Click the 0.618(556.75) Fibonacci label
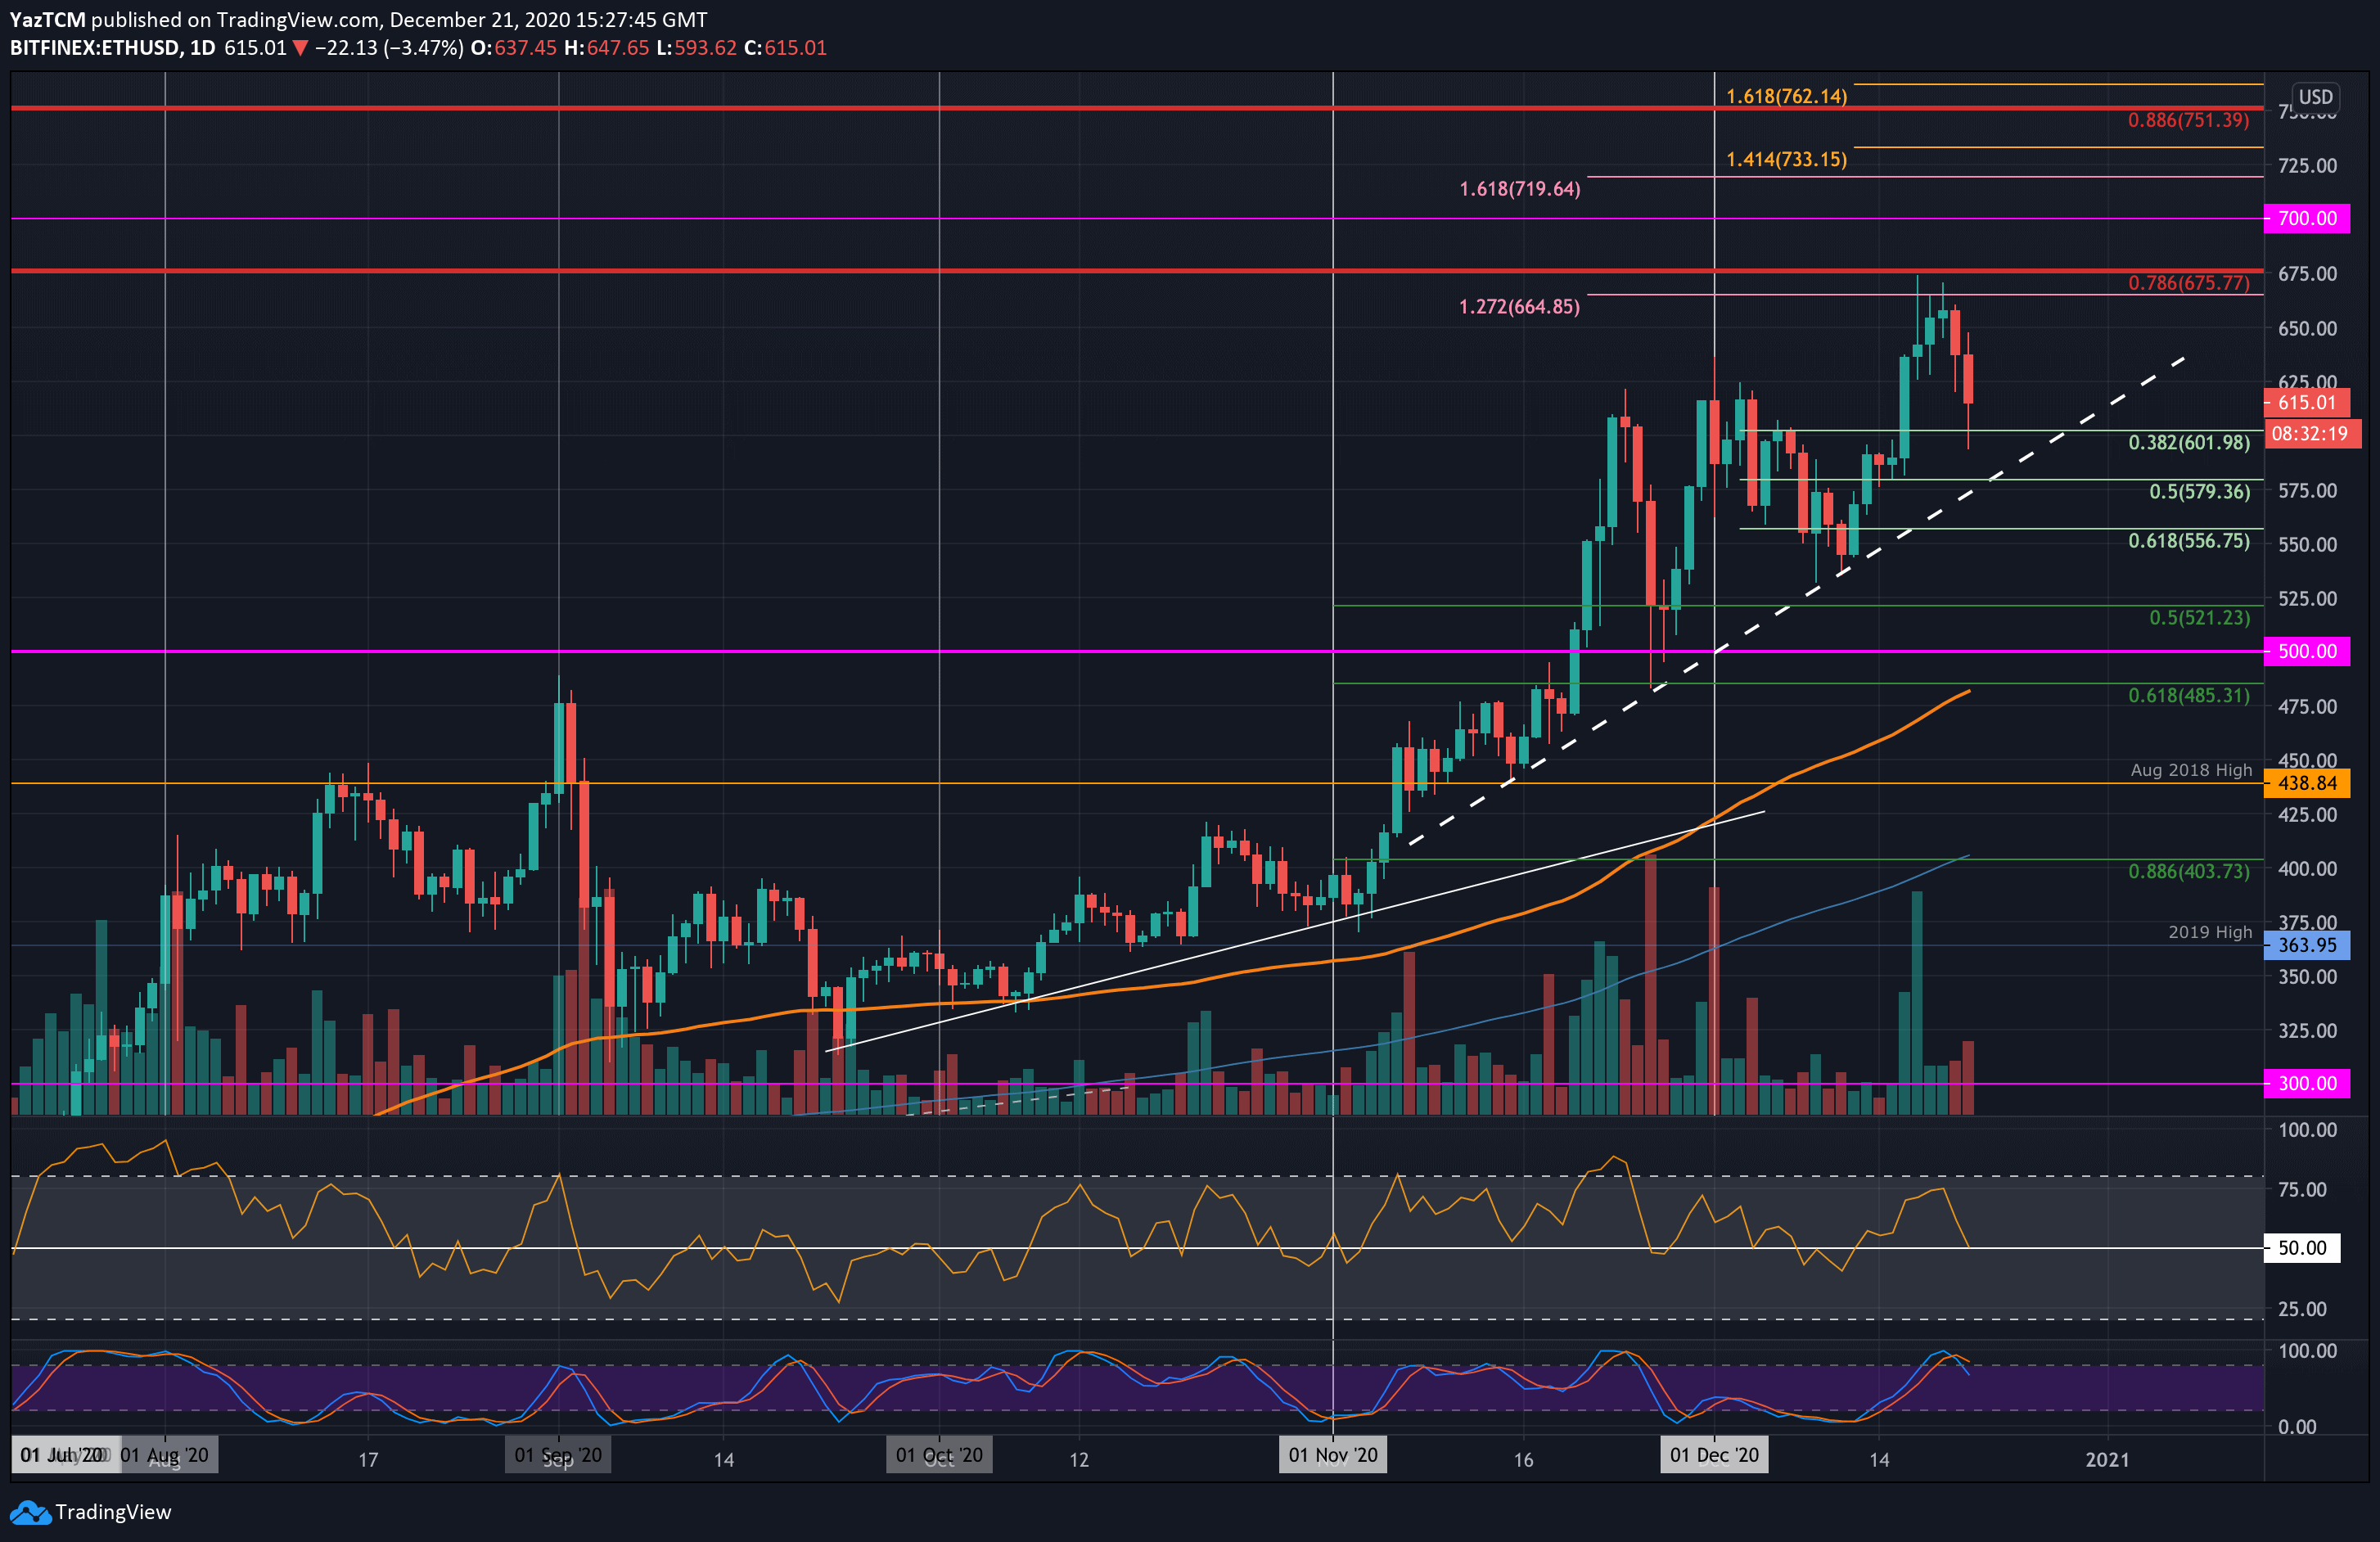Viewport: 2380px width, 1542px height. click(2188, 541)
